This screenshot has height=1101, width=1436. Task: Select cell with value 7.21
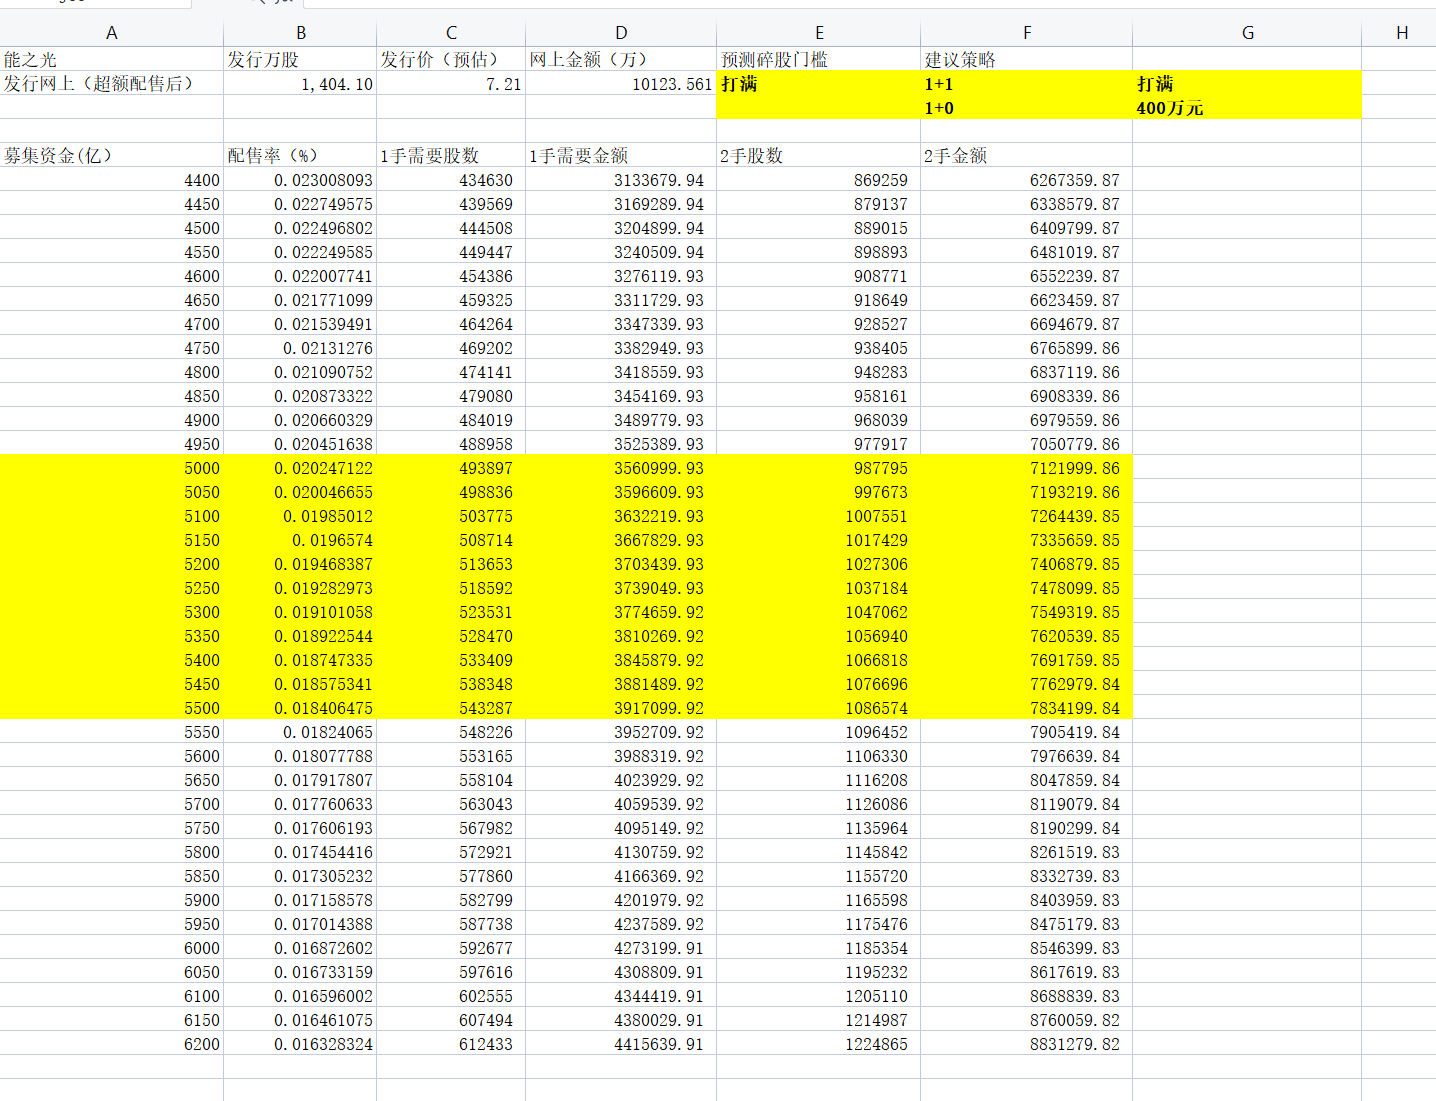[x=451, y=83]
